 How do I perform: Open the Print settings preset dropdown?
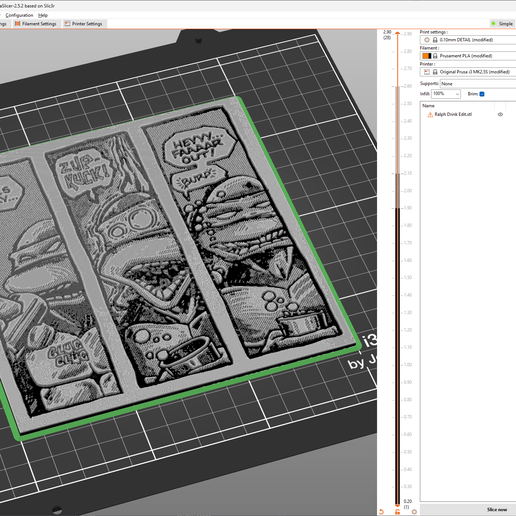(468, 40)
